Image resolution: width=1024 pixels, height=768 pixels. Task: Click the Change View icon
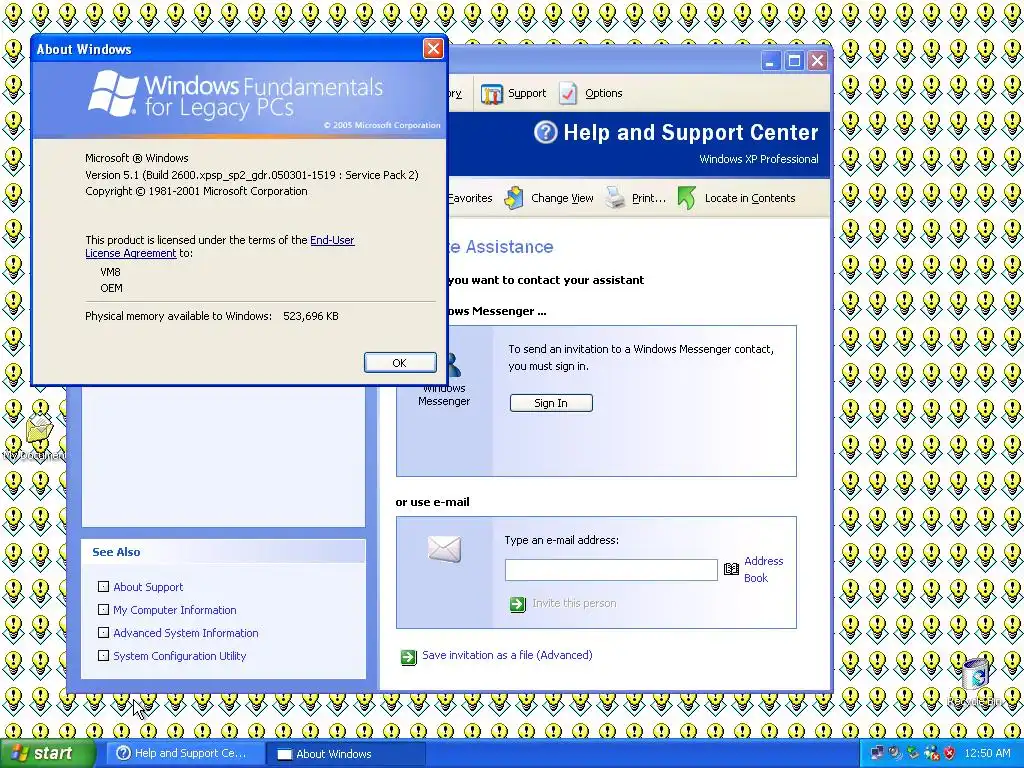(514, 198)
